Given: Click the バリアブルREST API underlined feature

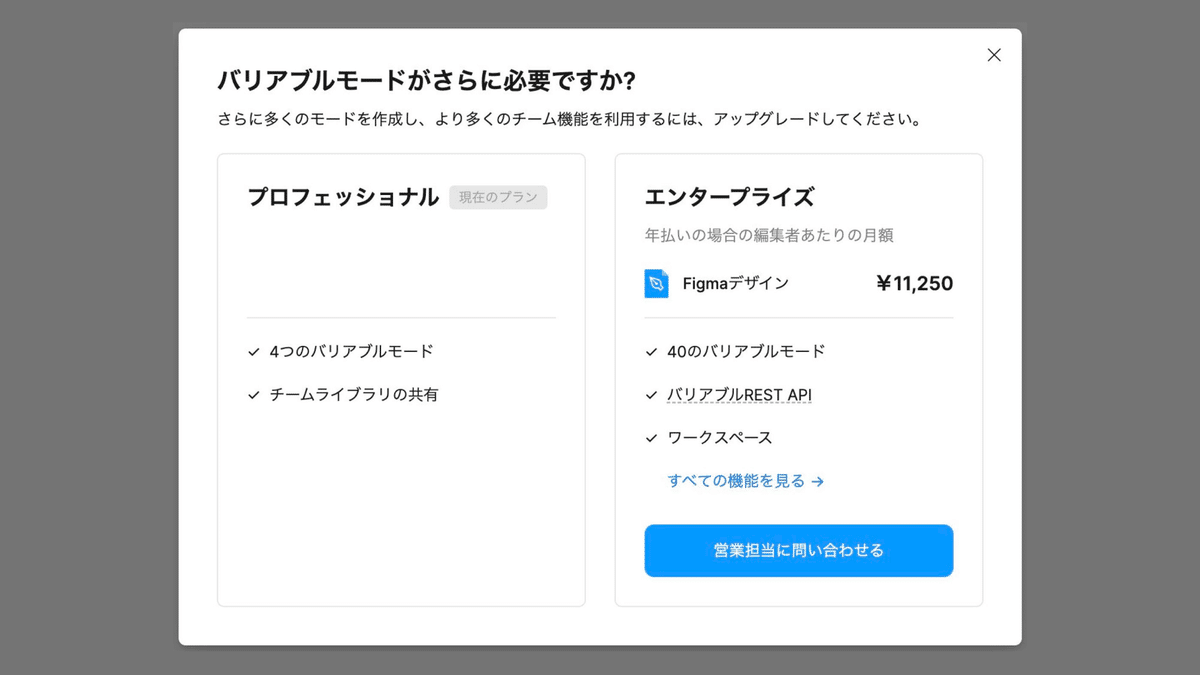Looking at the screenshot, I should pyautogui.click(x=739, y=395).
